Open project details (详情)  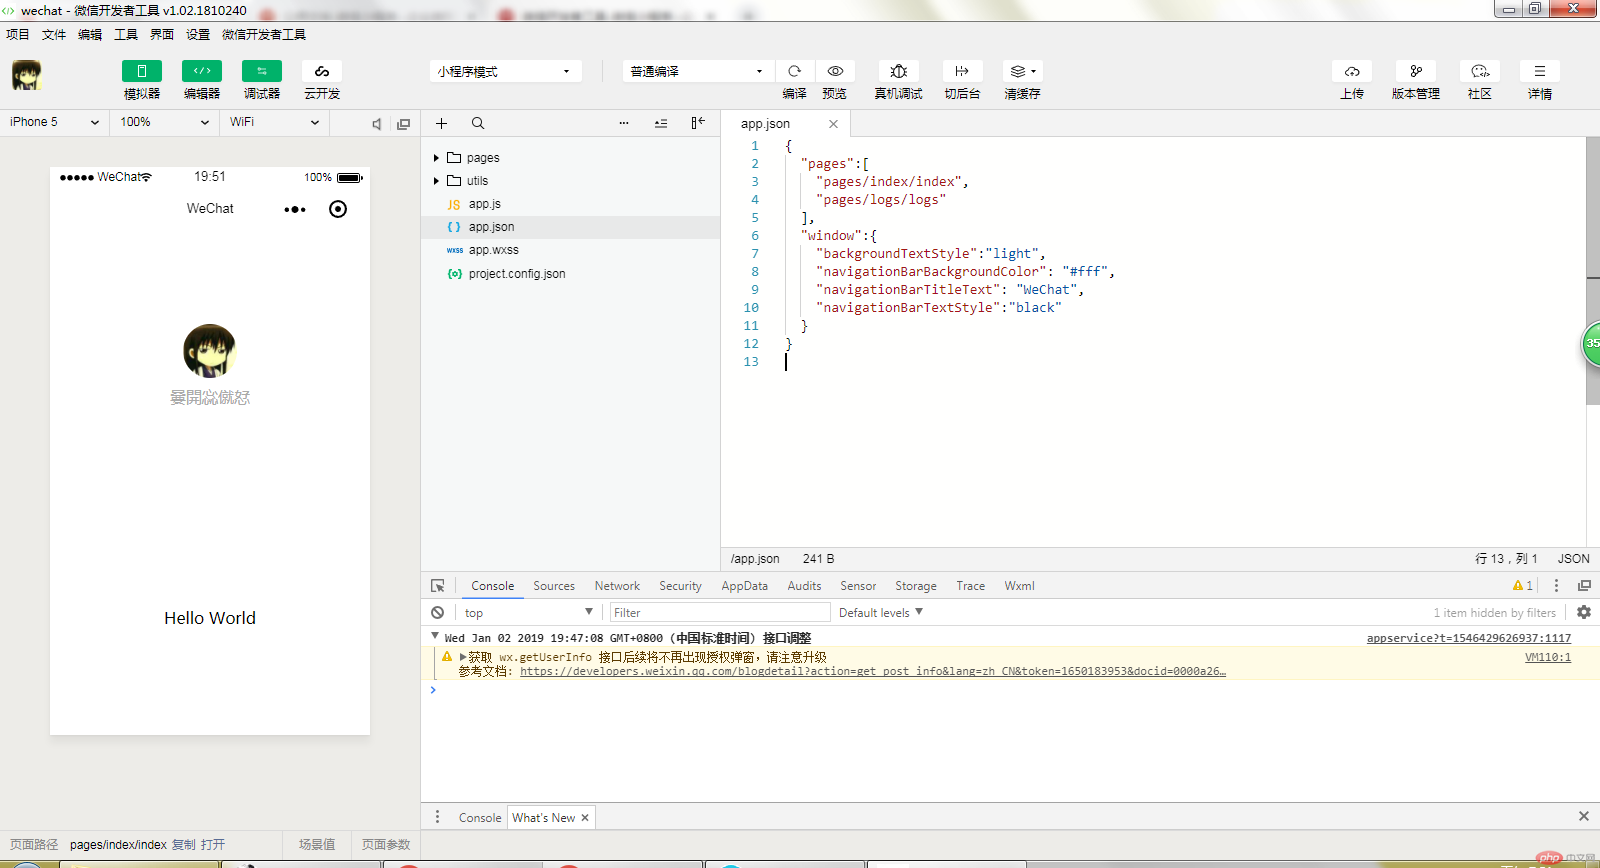click(1540, 71)
